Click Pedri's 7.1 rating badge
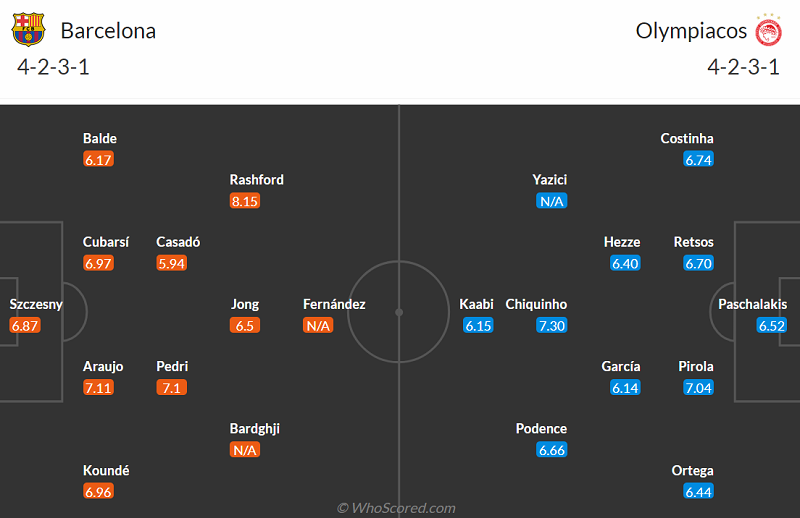 tap(172, 388)
